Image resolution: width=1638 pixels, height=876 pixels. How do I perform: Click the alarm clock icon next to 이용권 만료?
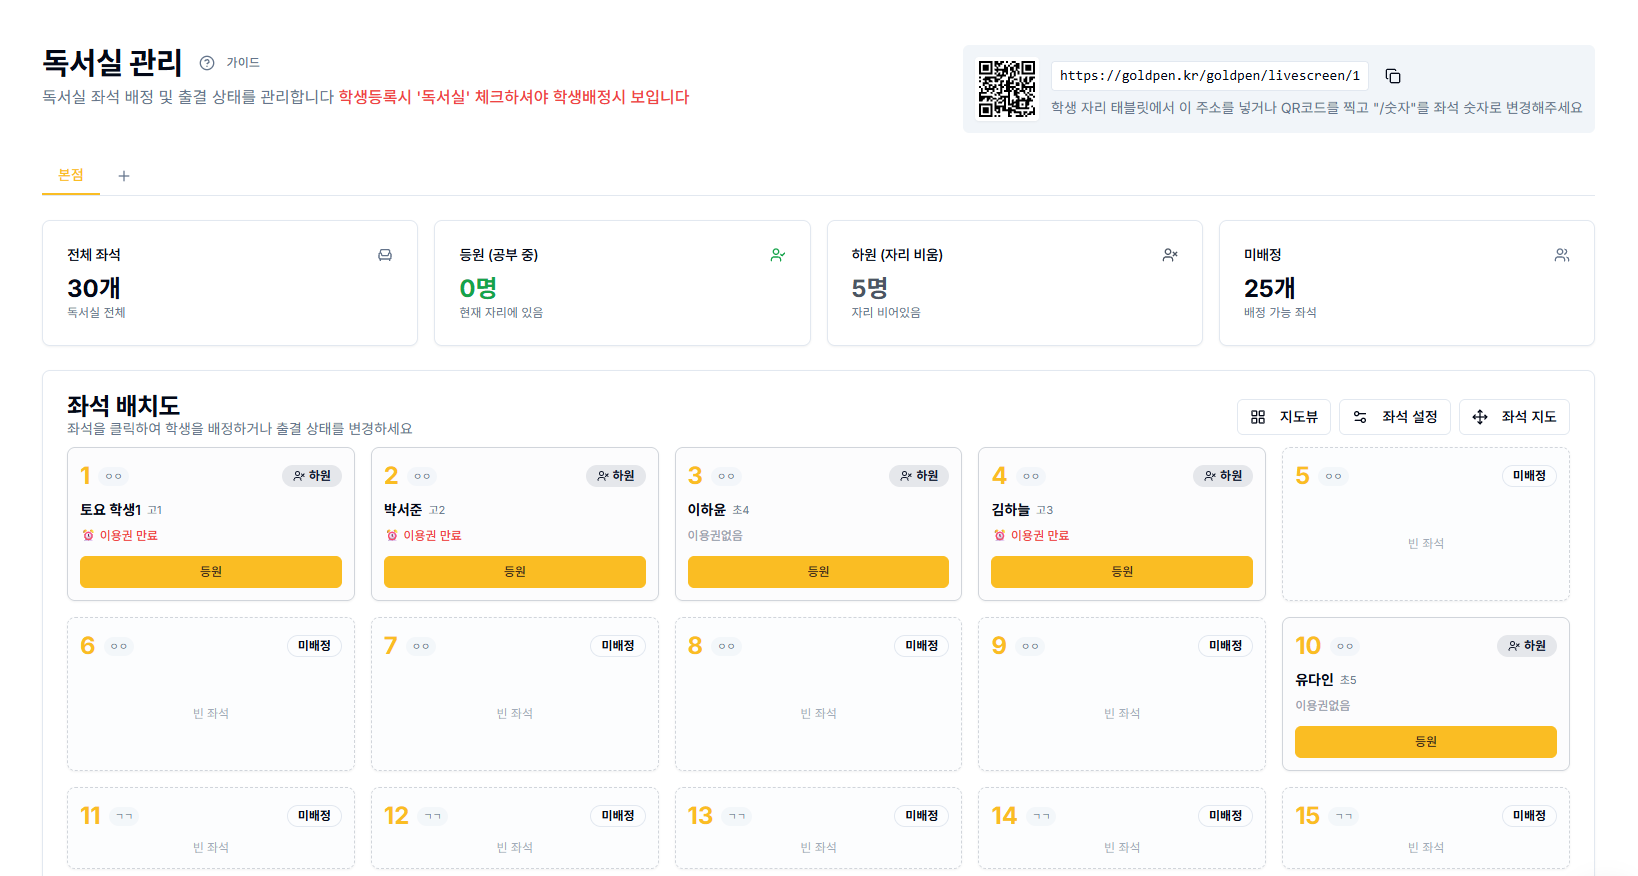tap(88, 534)
